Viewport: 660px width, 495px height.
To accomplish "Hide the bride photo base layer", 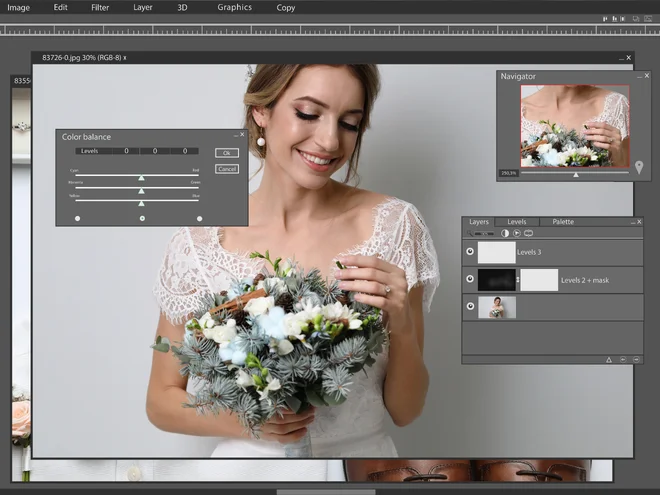I will pos(470,307).
